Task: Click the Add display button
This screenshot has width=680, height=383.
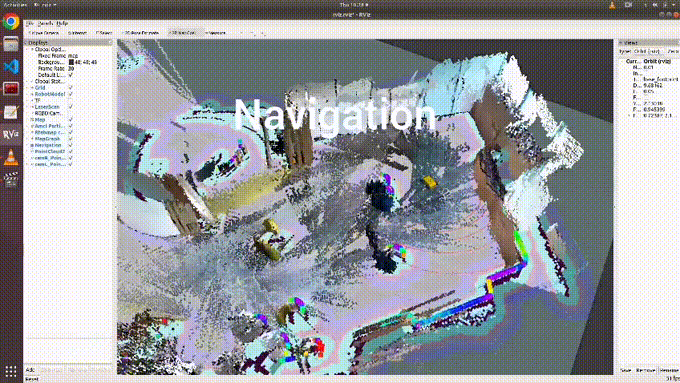Action: click(x=30, y=370)
